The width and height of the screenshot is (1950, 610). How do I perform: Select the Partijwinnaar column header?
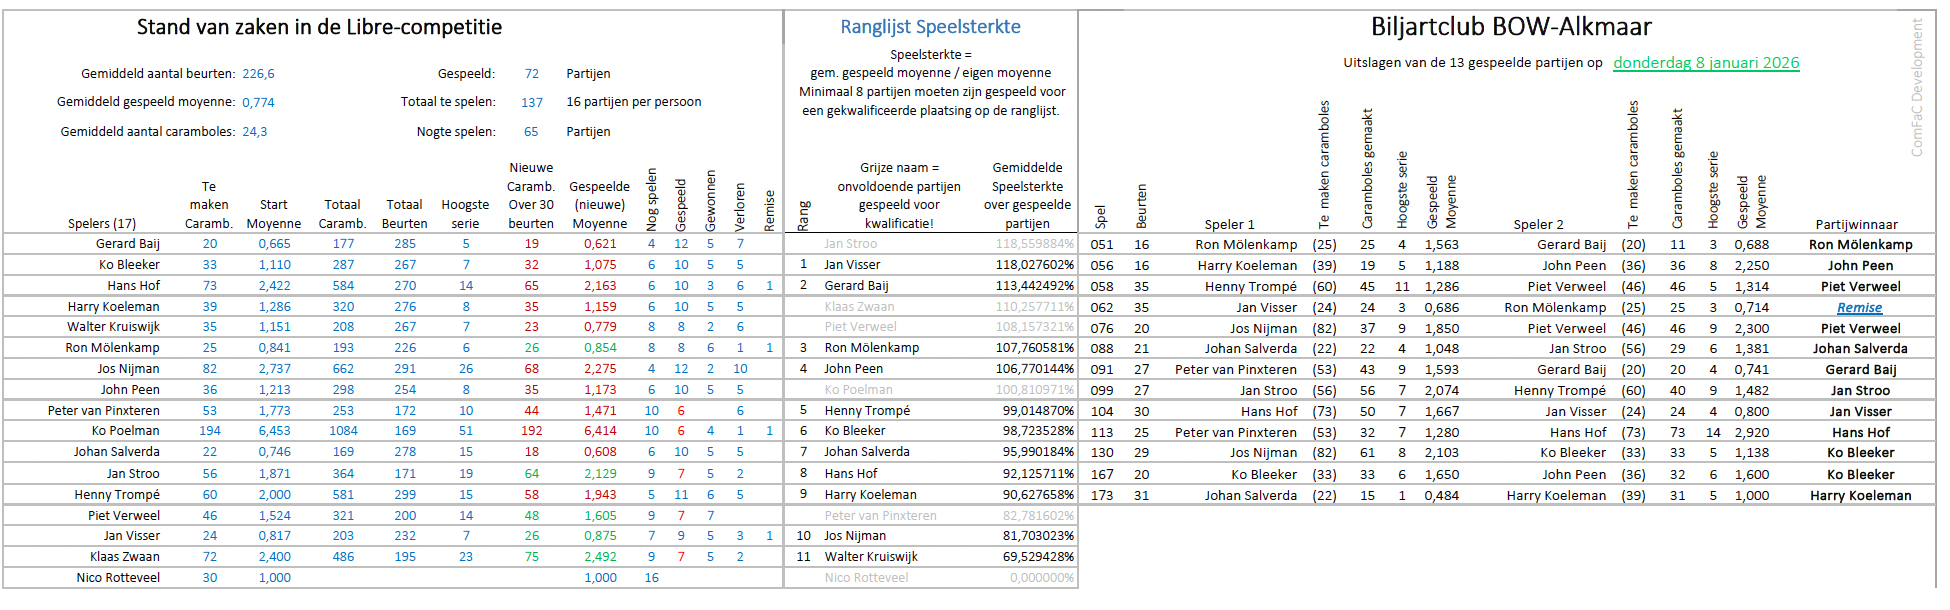(1856, 225)
